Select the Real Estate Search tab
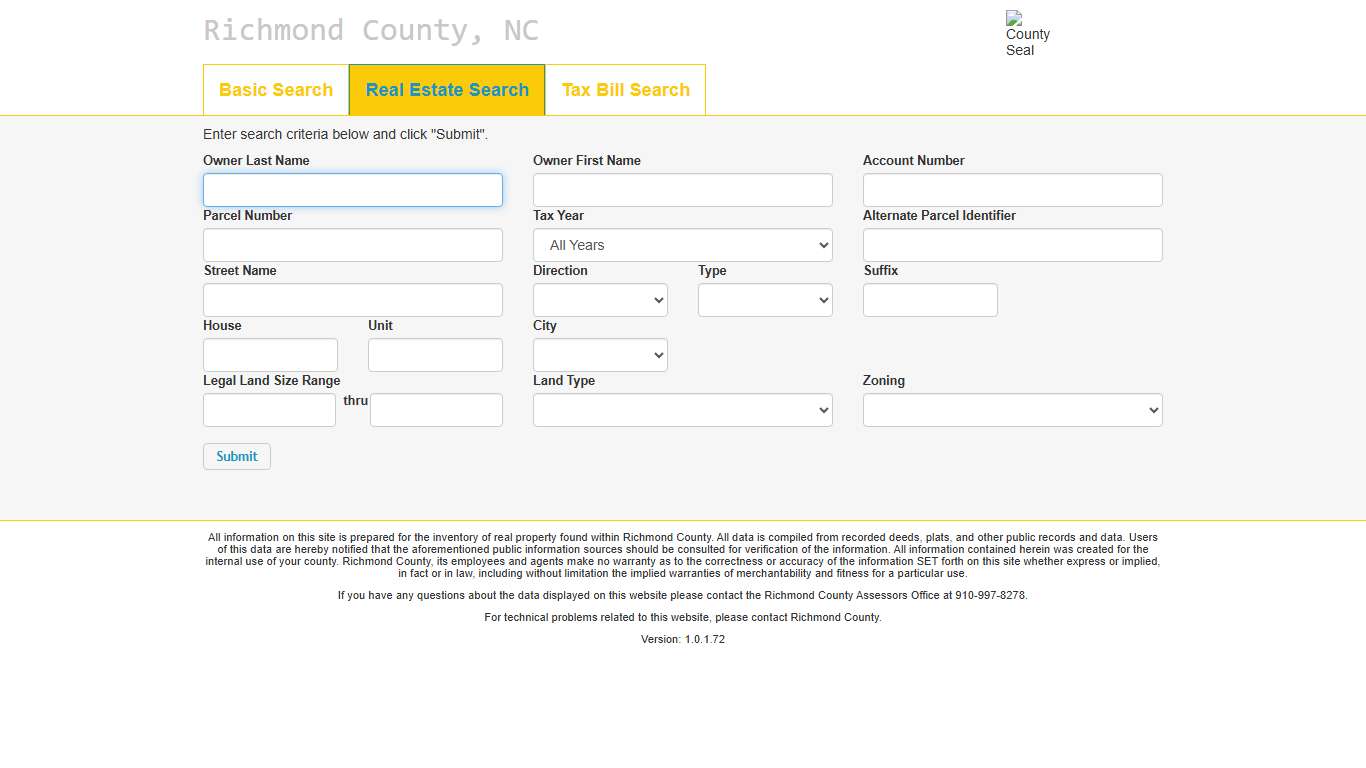 [x=447, y=90]
